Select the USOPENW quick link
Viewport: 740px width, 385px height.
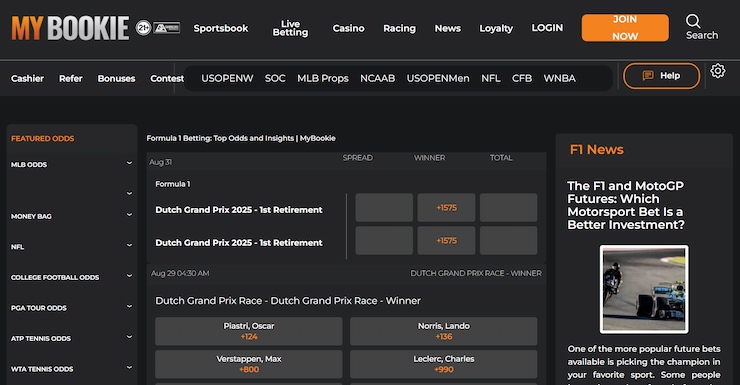[x=227, y=78]
